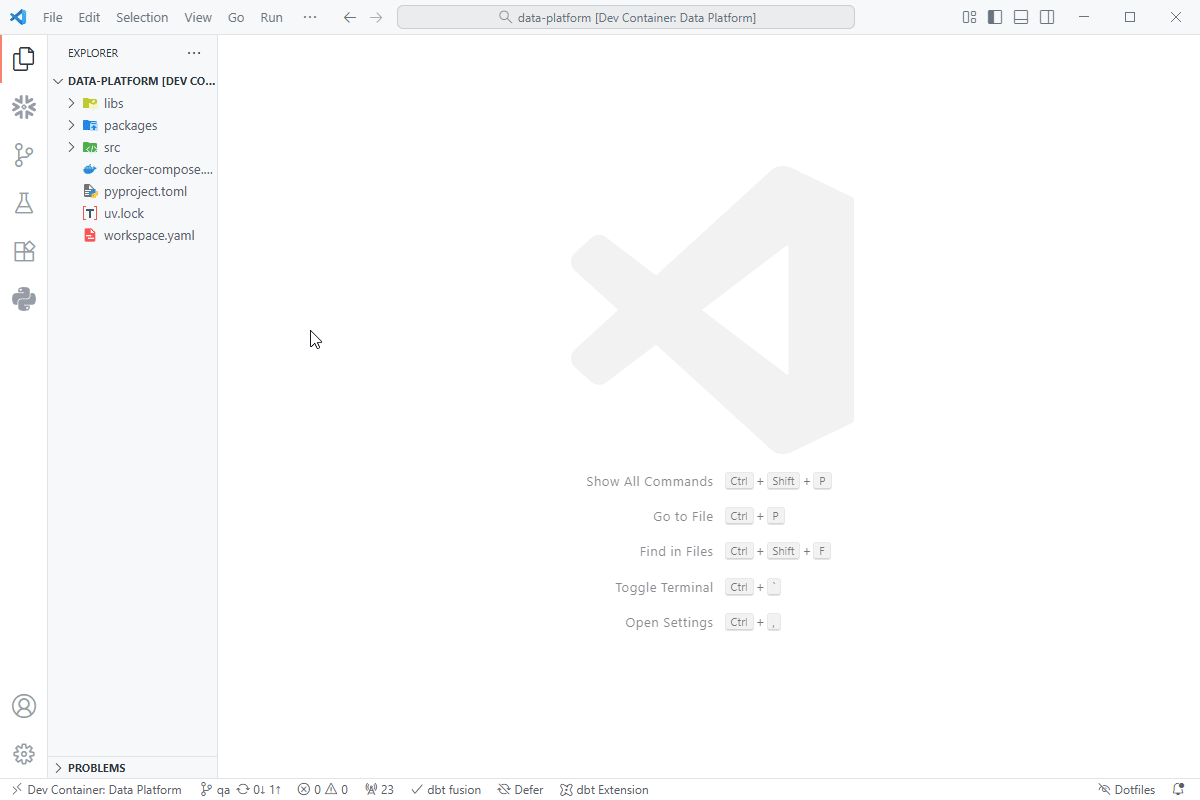Expand the packages folder
This screenshot has height=800, width=1200.
[130, 125]
